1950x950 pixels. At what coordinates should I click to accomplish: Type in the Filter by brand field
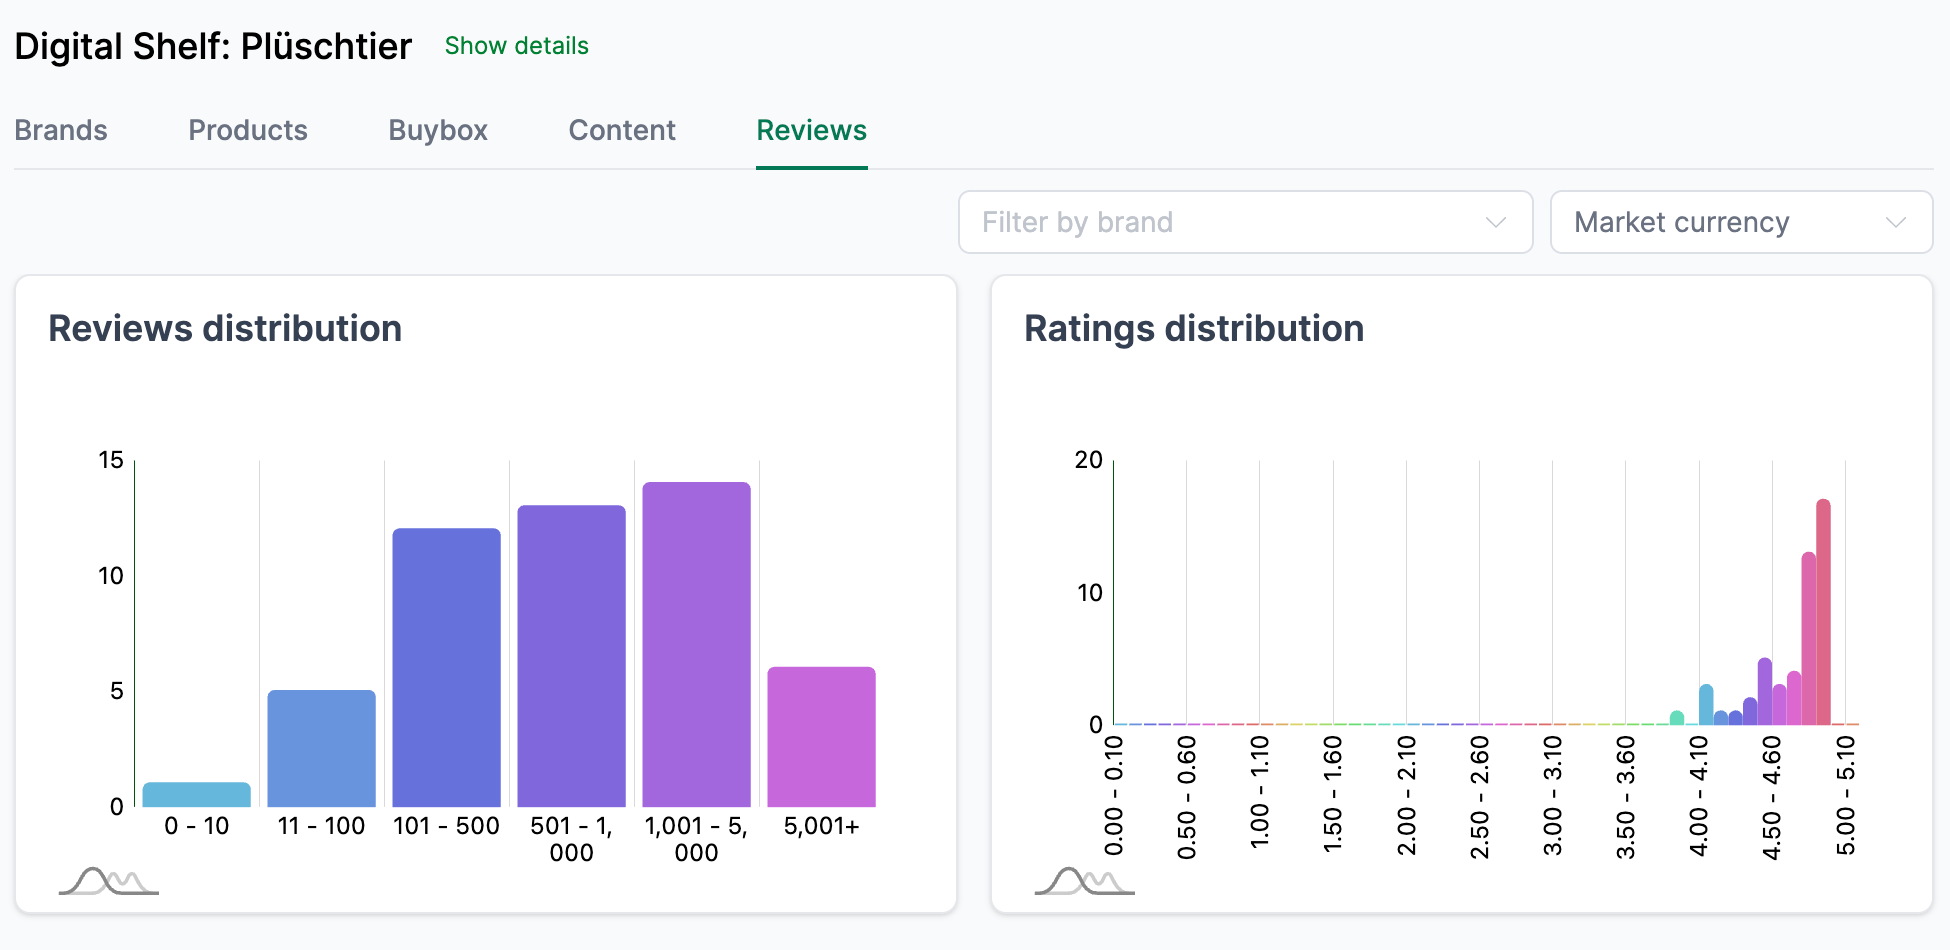(x=1220, y=222)
